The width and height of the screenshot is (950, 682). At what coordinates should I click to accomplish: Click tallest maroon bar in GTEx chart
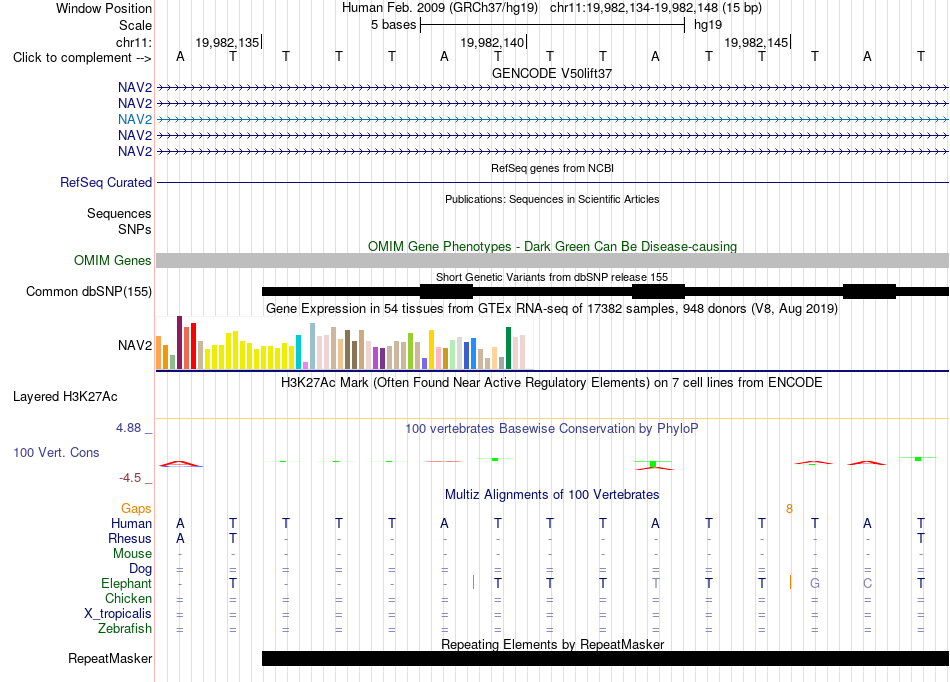[179, 342]
